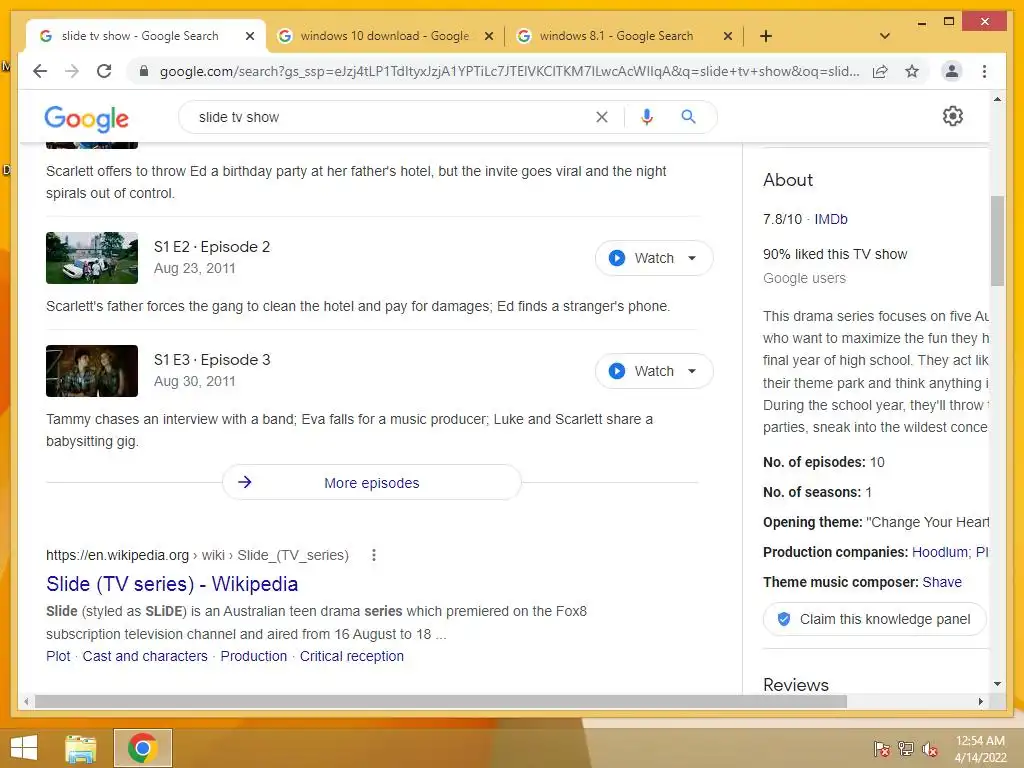The height and width of the screenshot is (768, 1024).
Task: Open the tab search chevron
Action: (x=885, y=36)
